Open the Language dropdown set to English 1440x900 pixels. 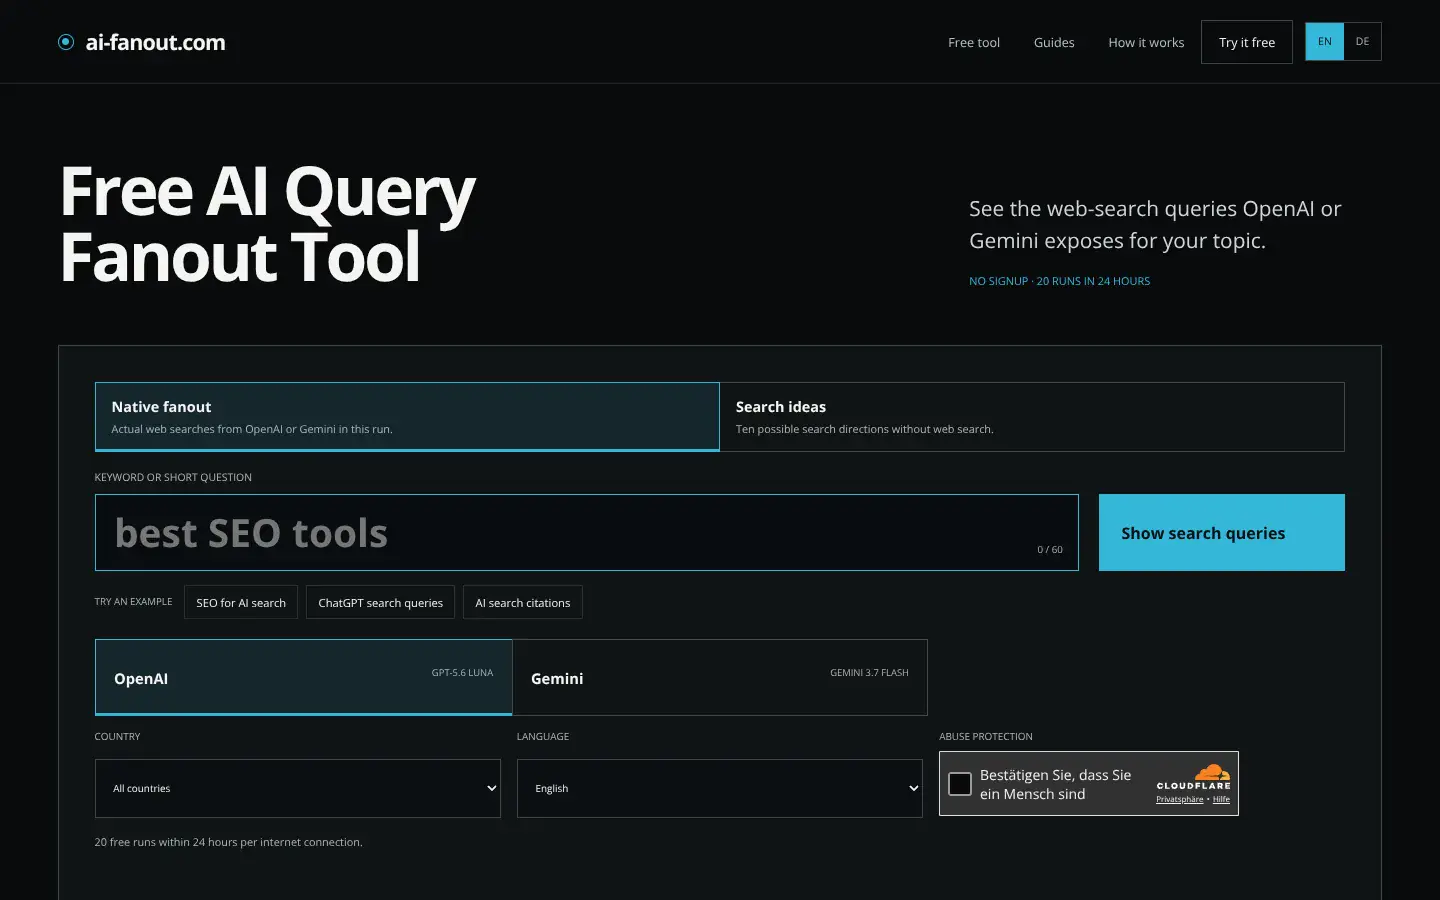(x=720, y=788)
